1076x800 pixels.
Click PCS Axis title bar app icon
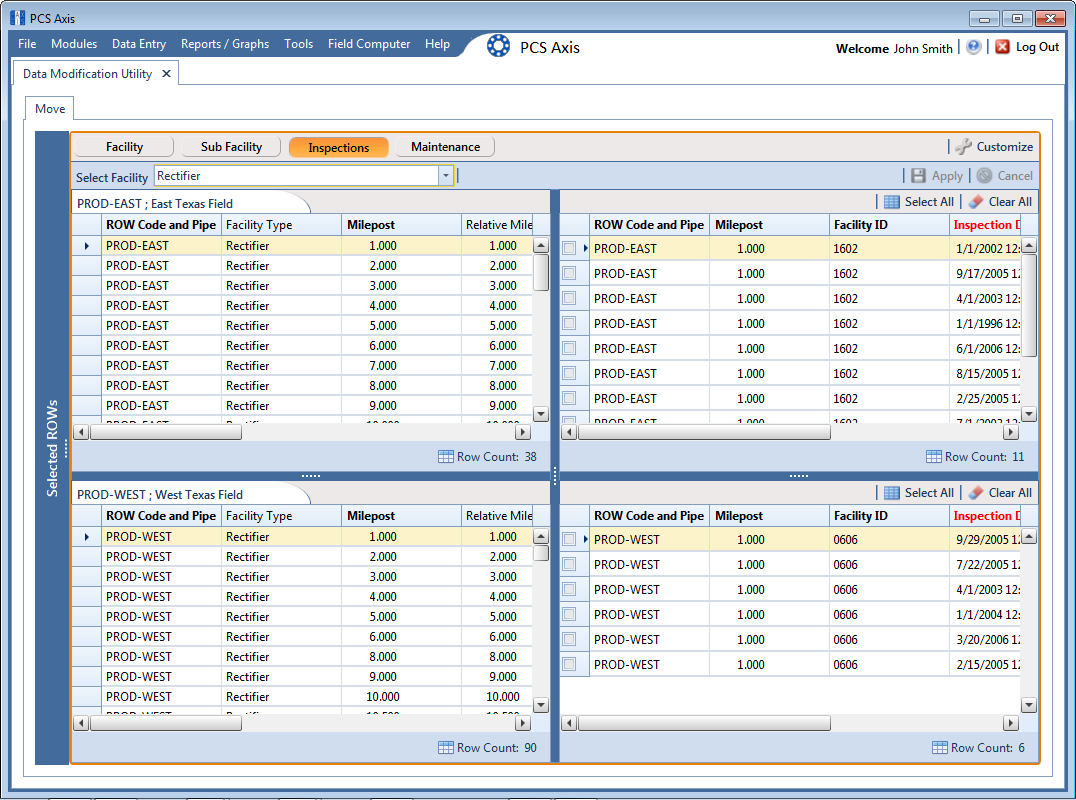point(18,18)
